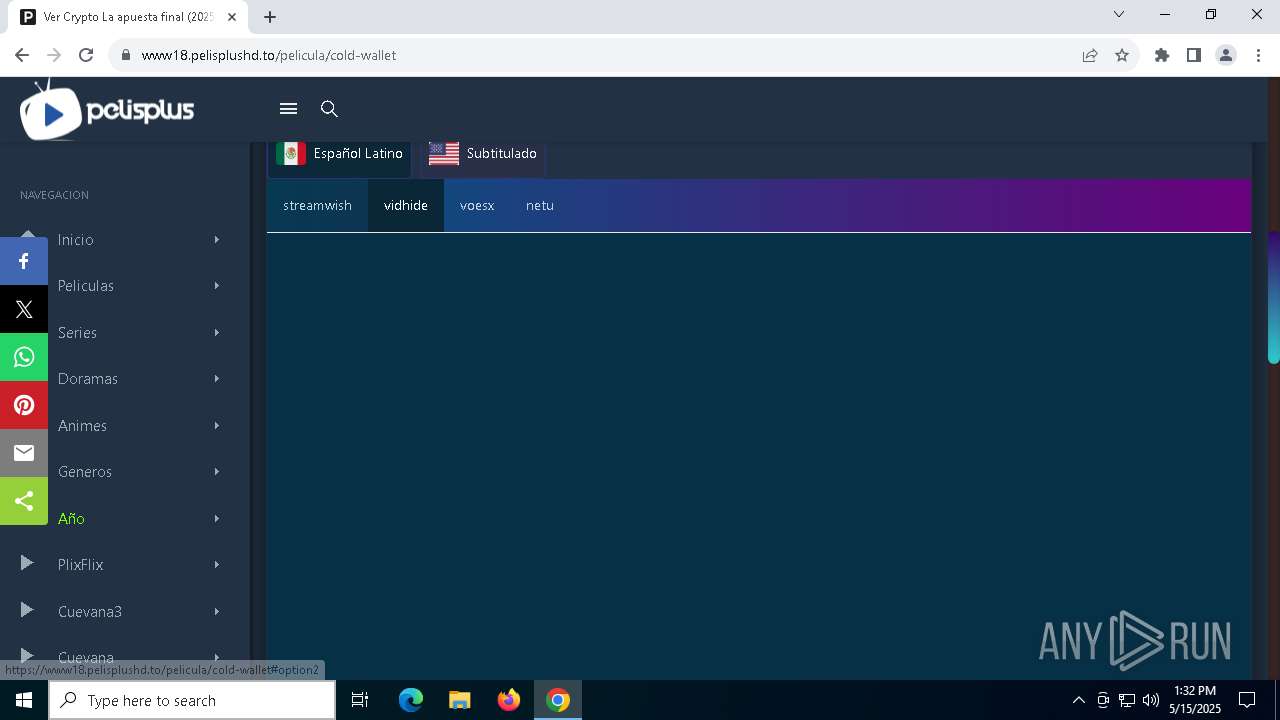This screenshot has width=1280, height=720.
Task: Open the notifications center icon
Action: [1247, 700]
